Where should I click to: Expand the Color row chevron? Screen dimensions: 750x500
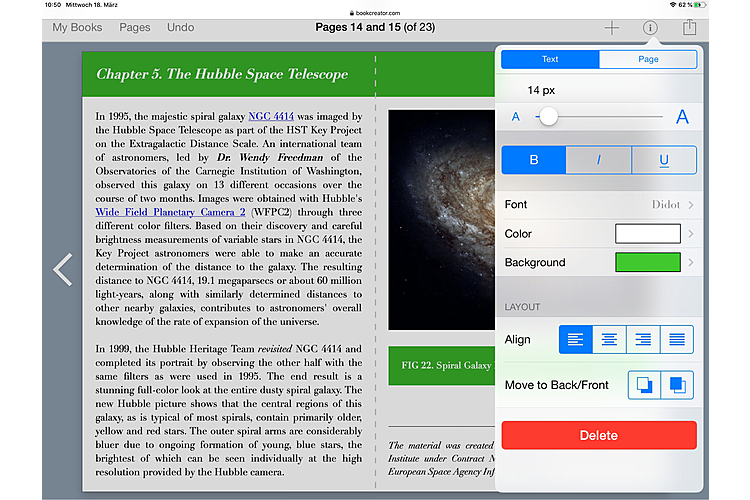tap(691, 234)
